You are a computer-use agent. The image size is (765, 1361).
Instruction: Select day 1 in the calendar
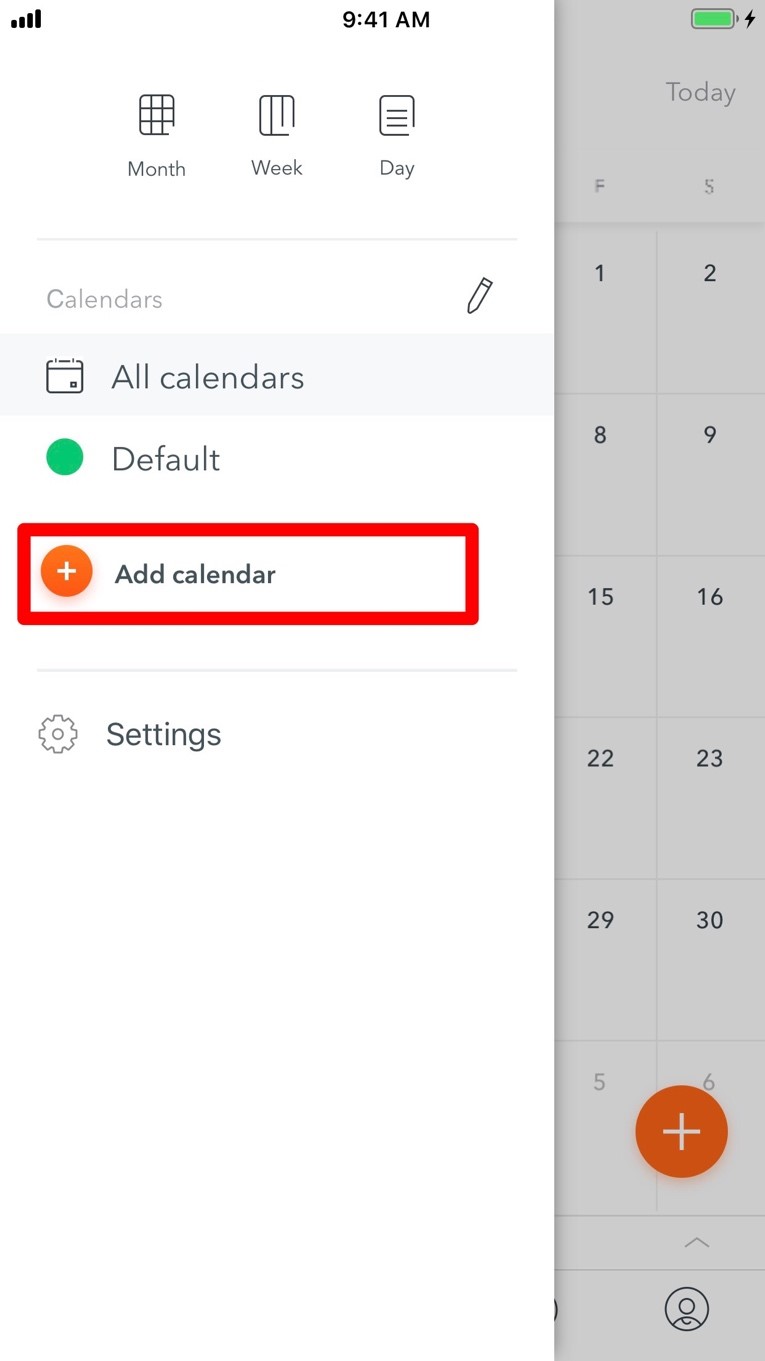(x=600, y=273)
